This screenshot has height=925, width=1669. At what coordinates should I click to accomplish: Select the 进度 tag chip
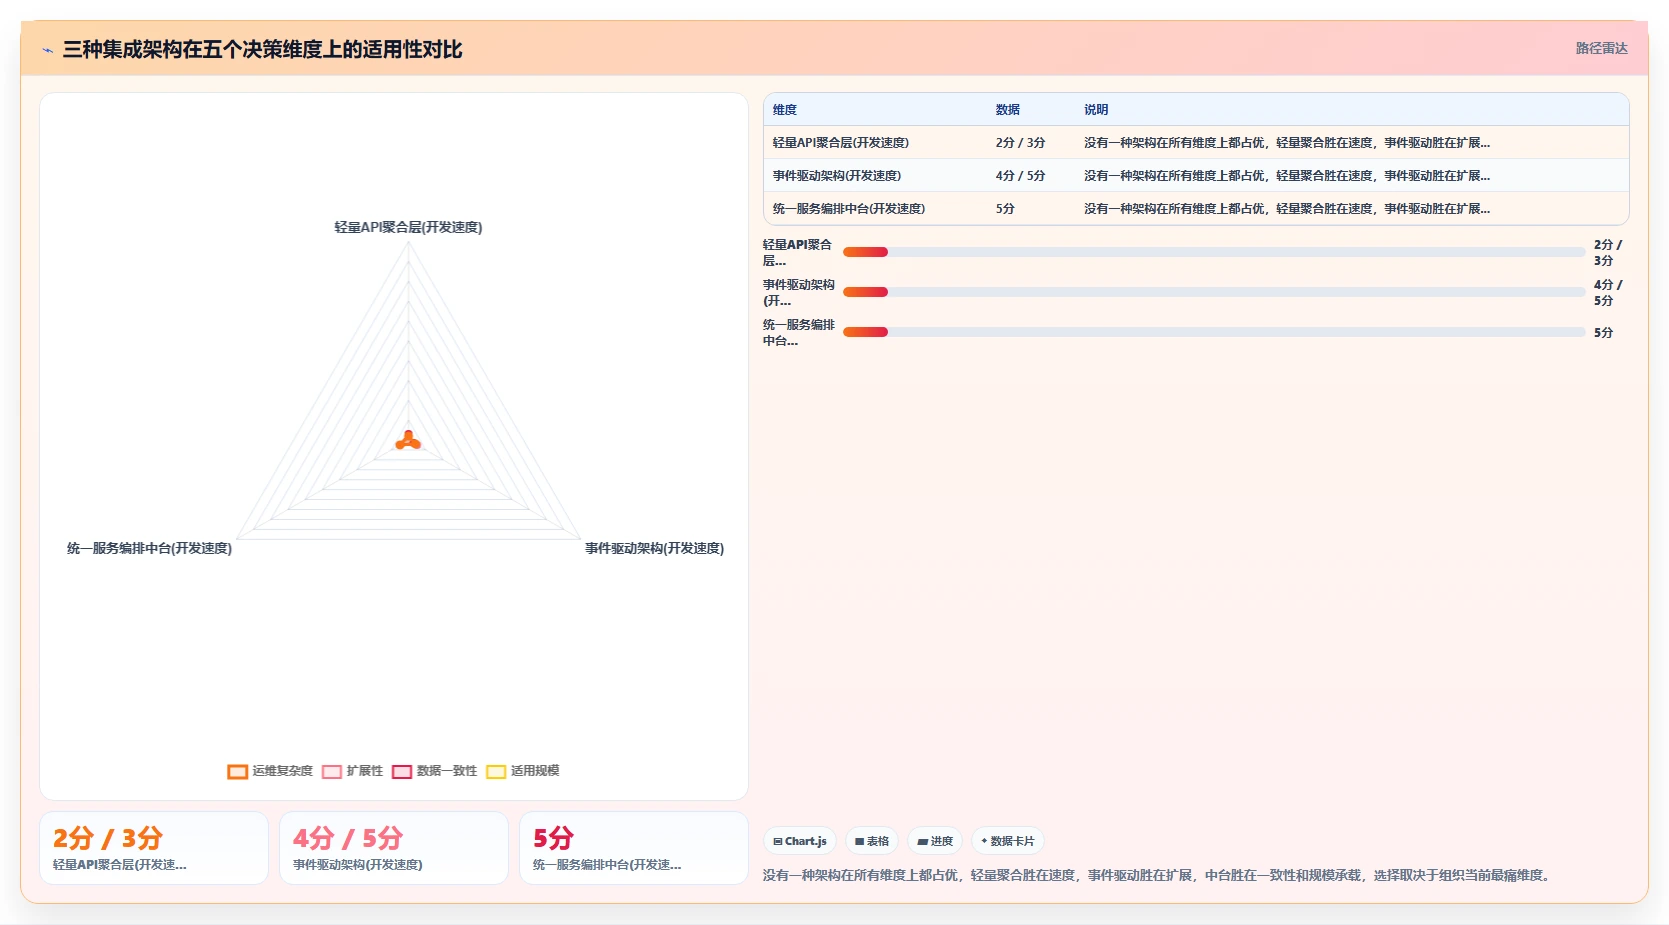935,841
